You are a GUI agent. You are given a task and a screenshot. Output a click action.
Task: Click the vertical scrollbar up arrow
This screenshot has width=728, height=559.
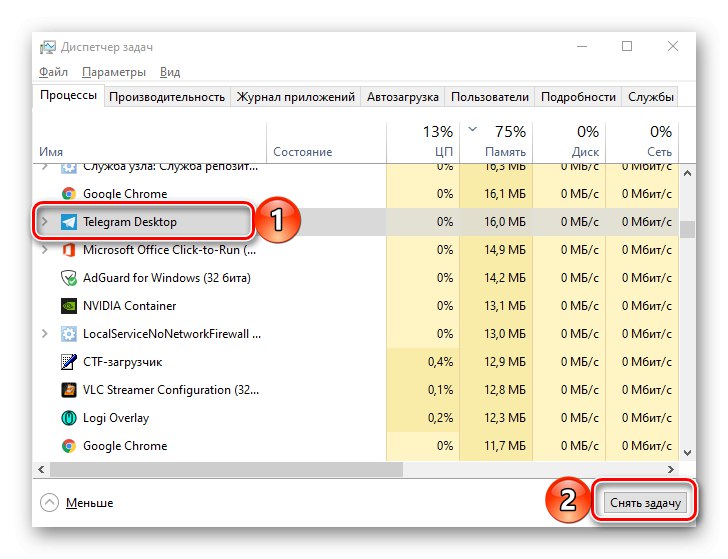point(688,173)
